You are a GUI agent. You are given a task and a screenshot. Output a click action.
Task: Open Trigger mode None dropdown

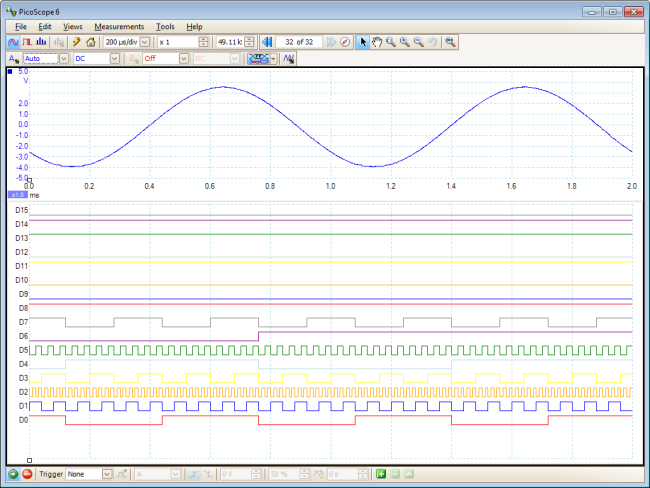pyautogui.click(x=107, y=474)
